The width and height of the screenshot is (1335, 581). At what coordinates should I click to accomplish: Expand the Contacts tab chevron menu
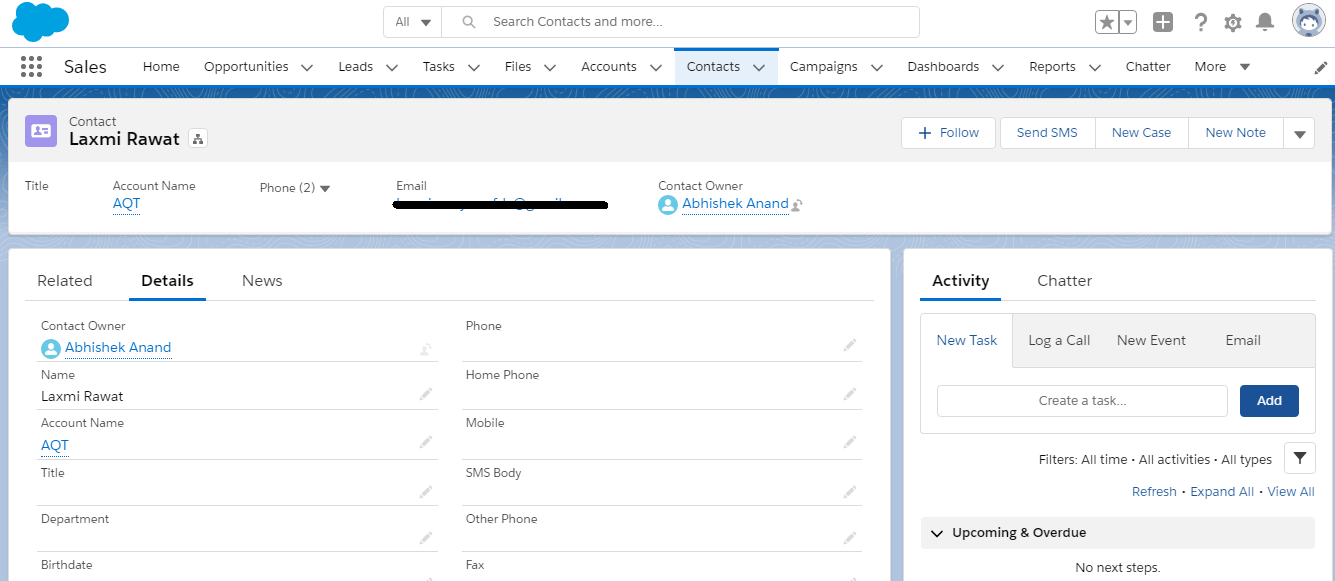[759, 67]
